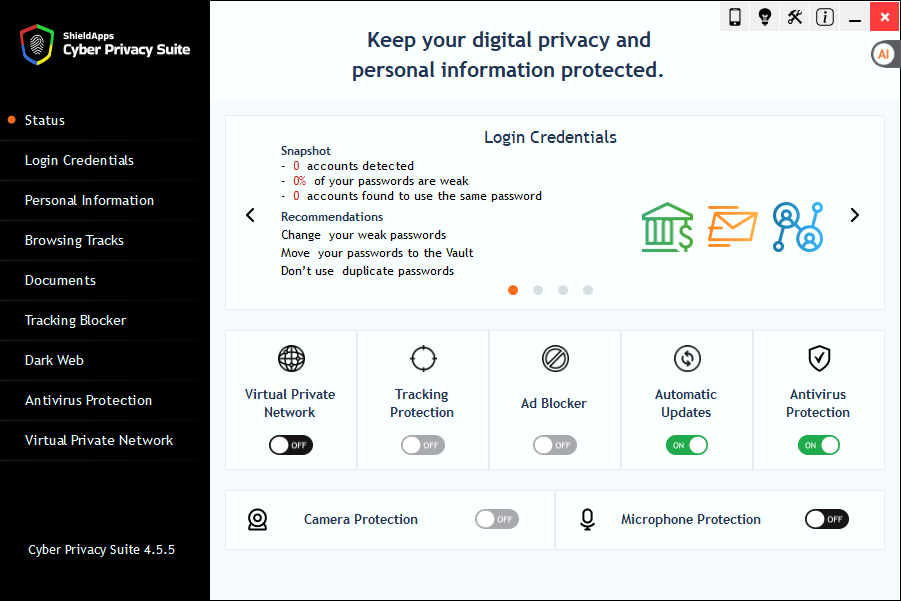Screen dimensions: 901x601
Task: Click the ShieldApps fingerprint shield logo
Action: (x=37, y=44)
